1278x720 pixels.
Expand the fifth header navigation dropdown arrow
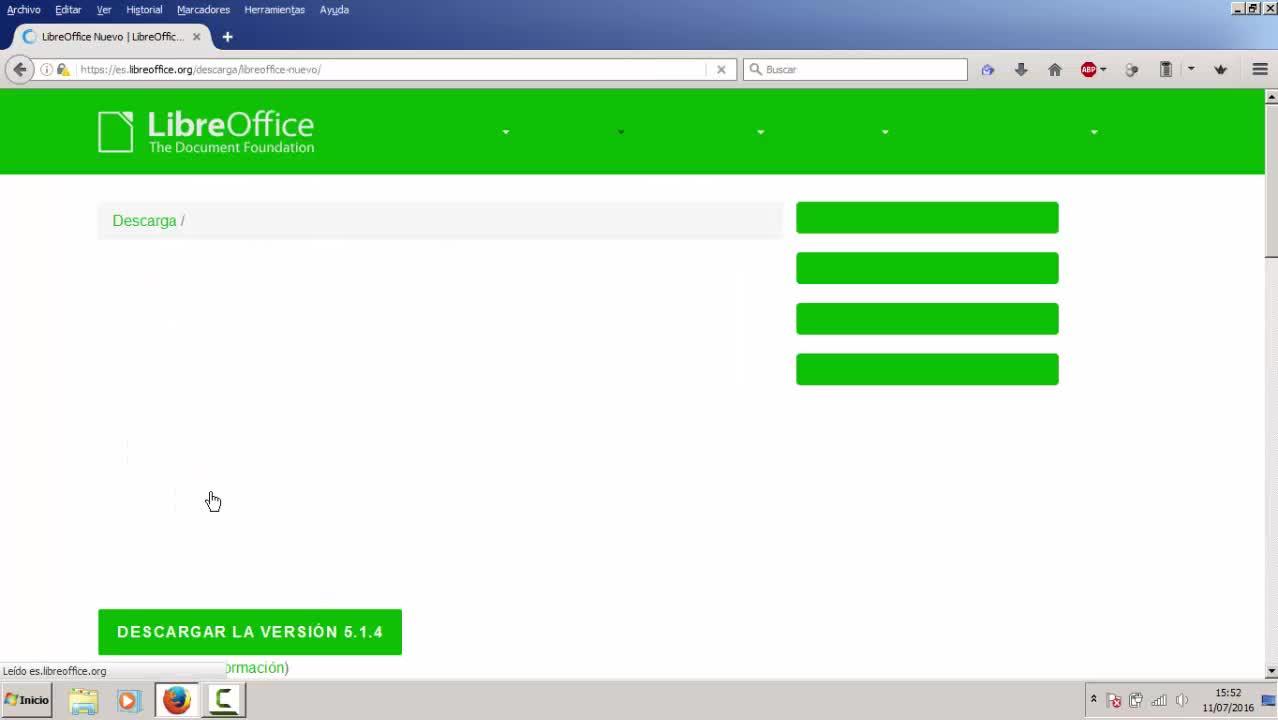[1094, 132]
